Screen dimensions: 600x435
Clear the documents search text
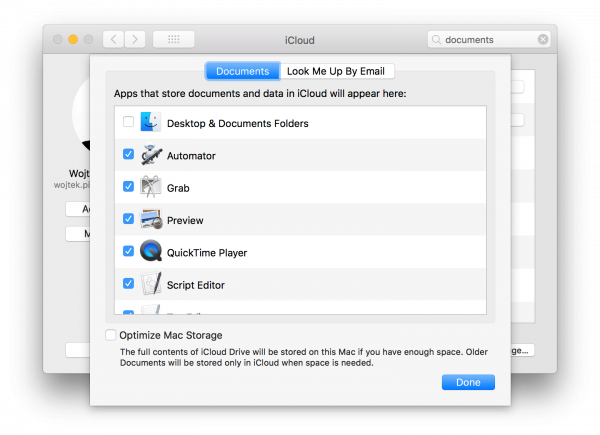543,39
